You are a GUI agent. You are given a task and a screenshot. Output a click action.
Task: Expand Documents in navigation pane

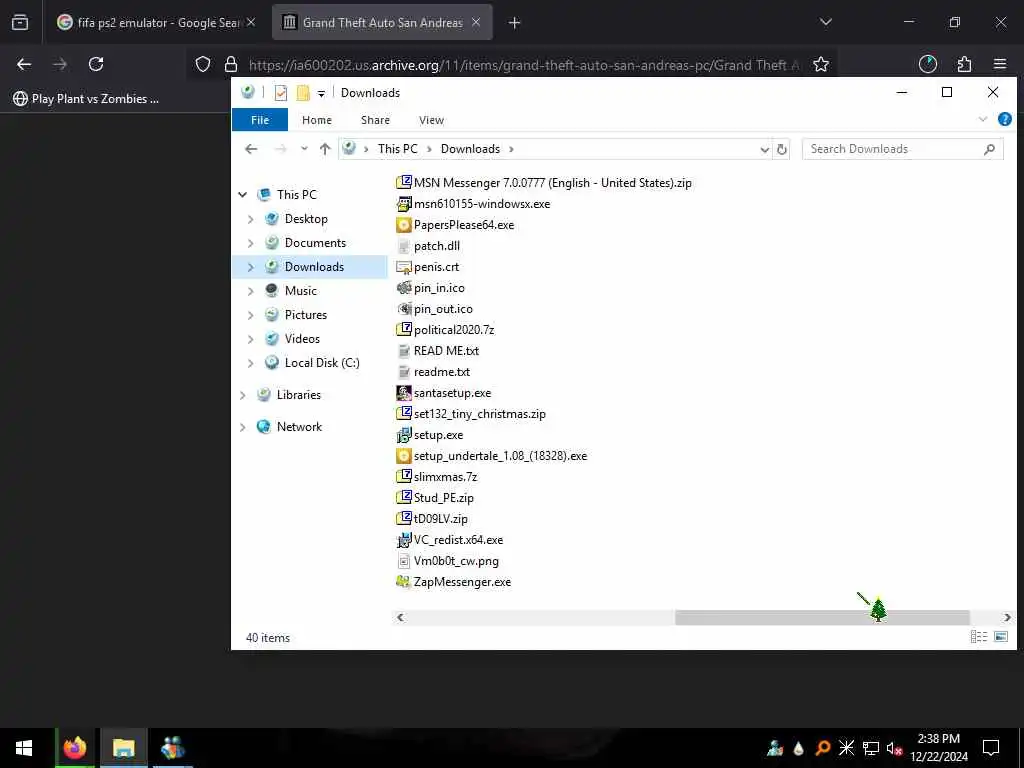tap(251, 243)
